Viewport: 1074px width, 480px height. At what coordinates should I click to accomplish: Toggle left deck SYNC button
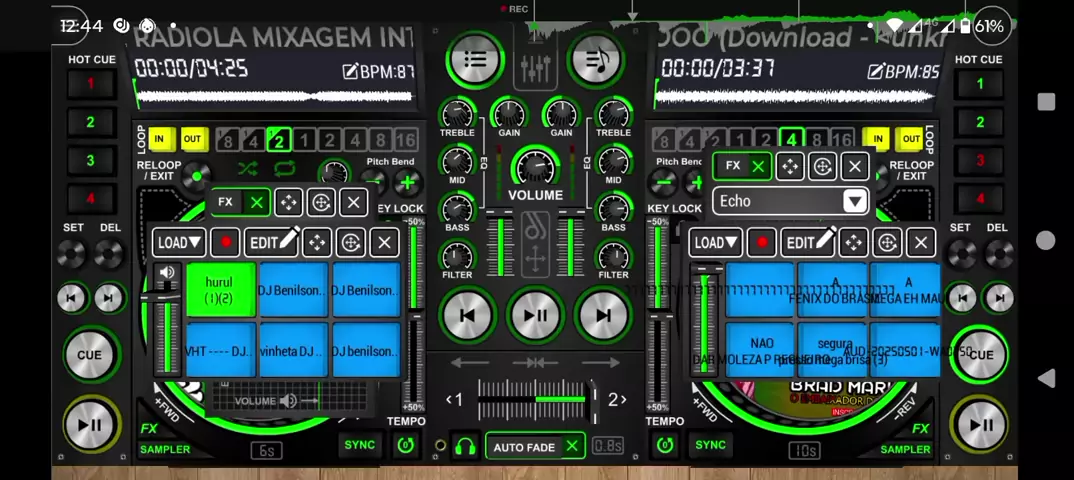pos(359,445)
